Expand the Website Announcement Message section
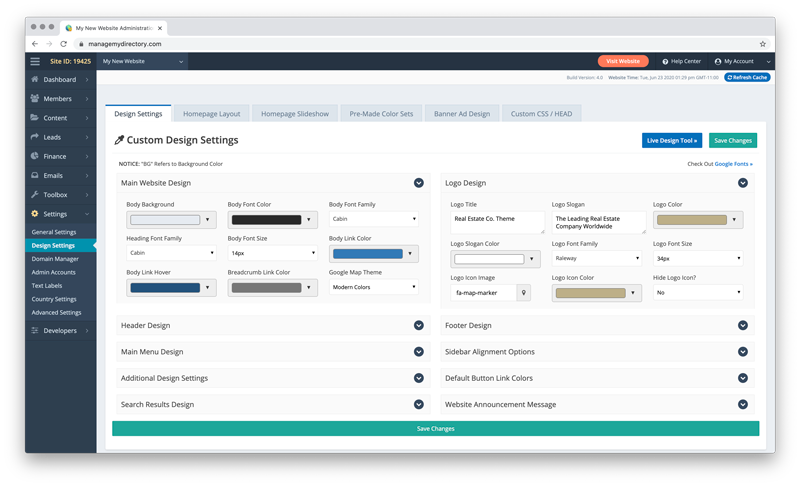 743,404
